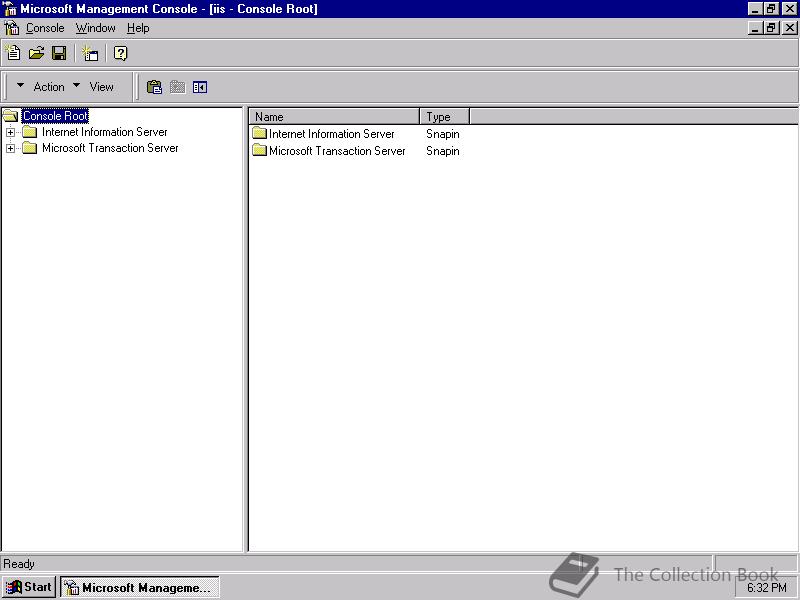Image resolution: width=800 pixels, height=600 pixels.
Task: Restore the Microsoft Management Console main window
Action: click(771, 9)
